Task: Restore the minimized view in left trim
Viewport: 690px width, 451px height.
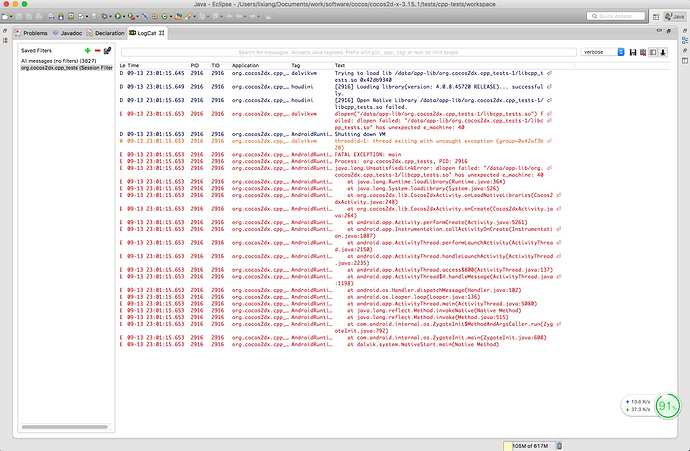Action: (x=5, y=31)
